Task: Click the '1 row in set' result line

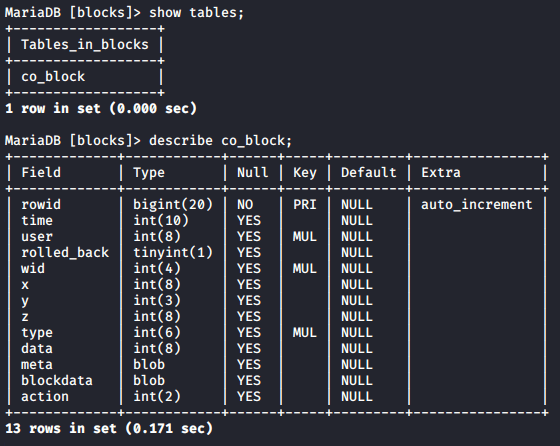Action: [101, 109]
